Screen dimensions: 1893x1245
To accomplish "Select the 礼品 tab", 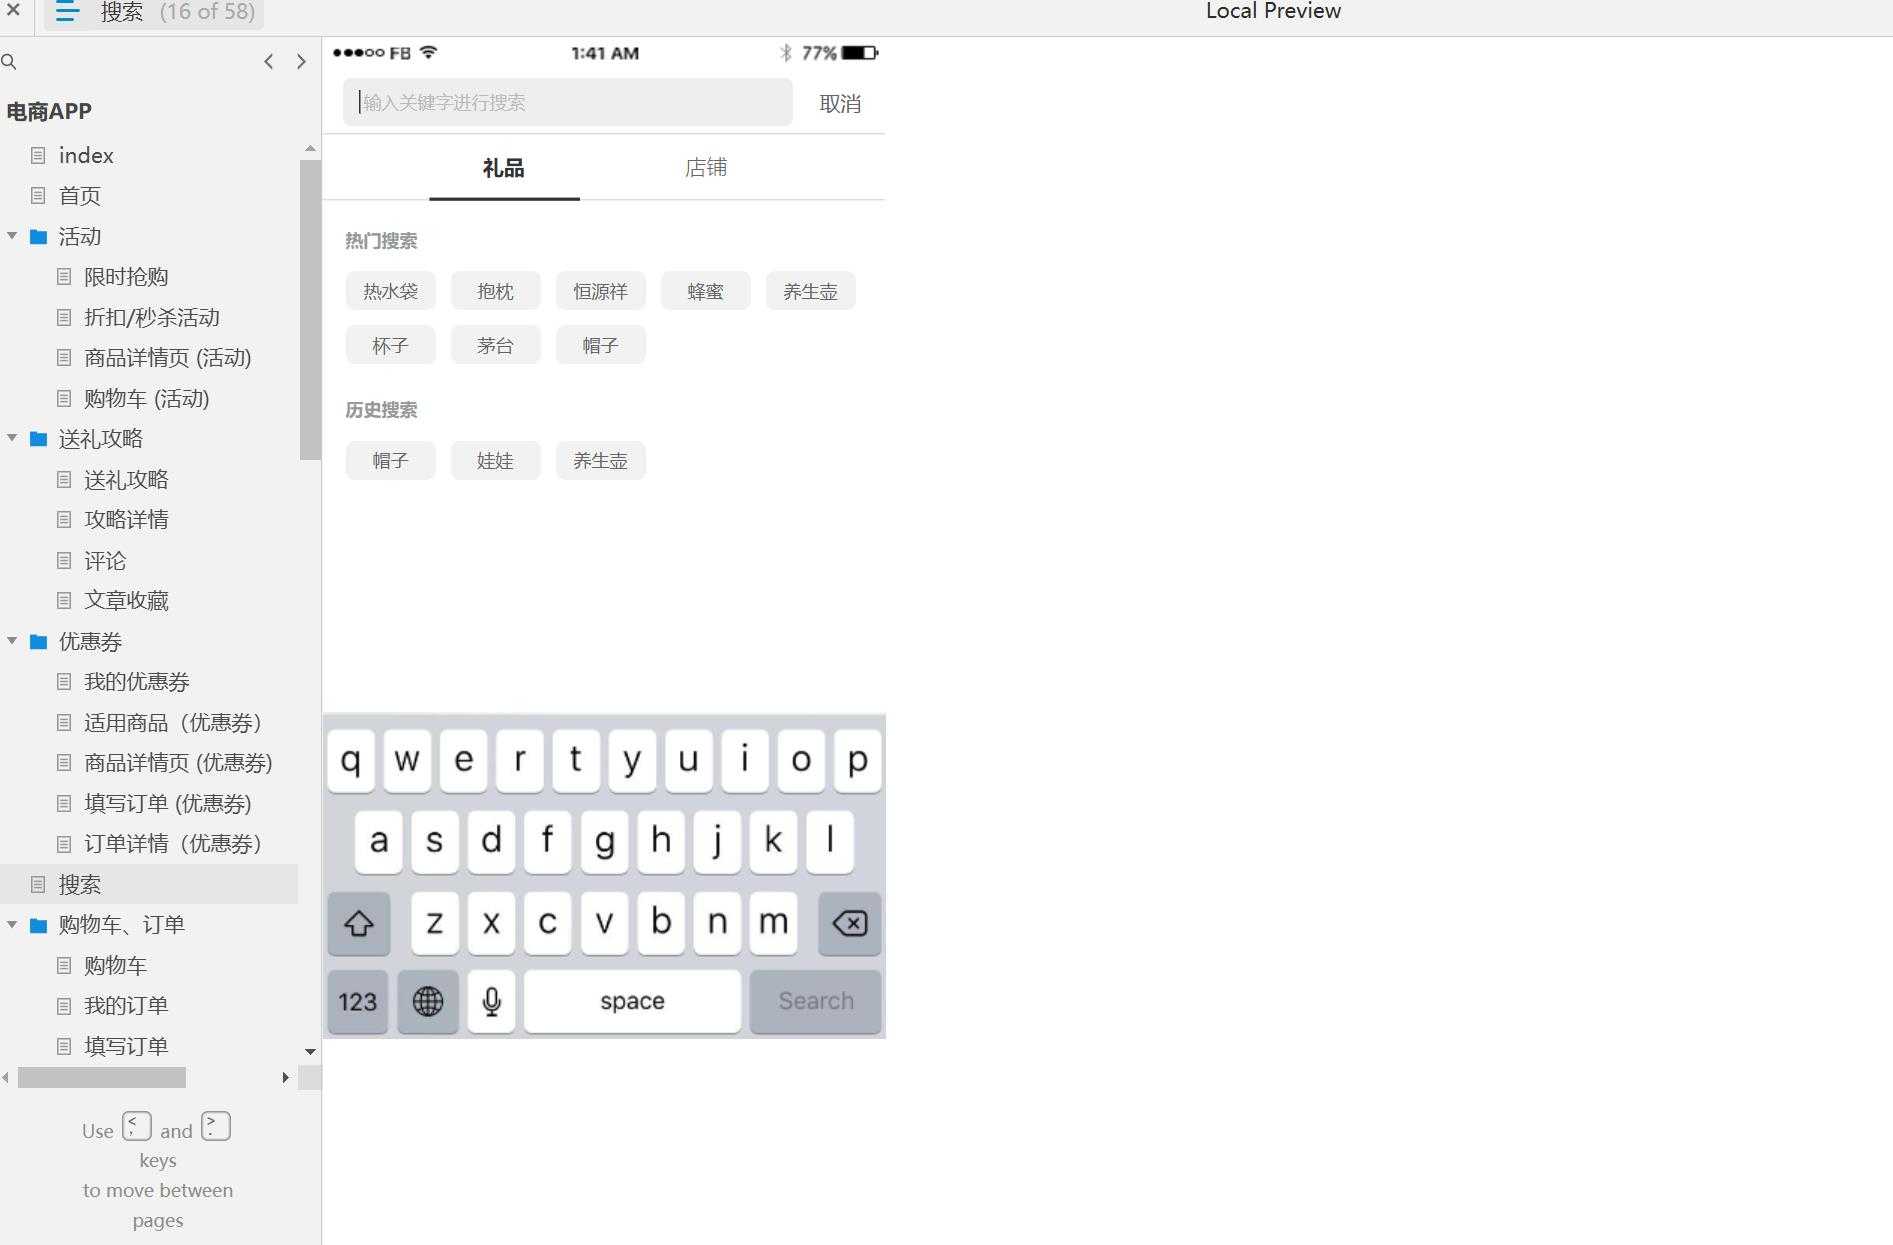I will (x=503, y=167).
